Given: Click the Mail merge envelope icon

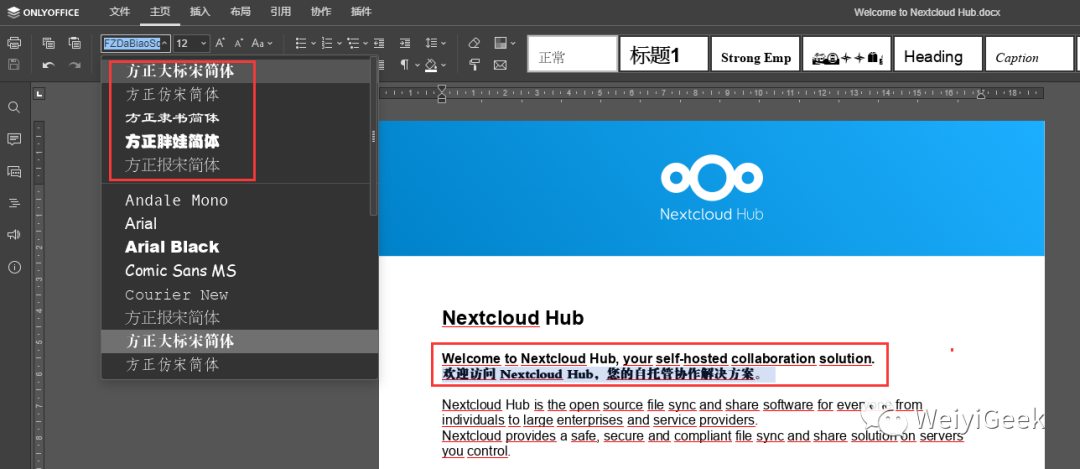Looking at the screenshot, I should pos(501,65).
